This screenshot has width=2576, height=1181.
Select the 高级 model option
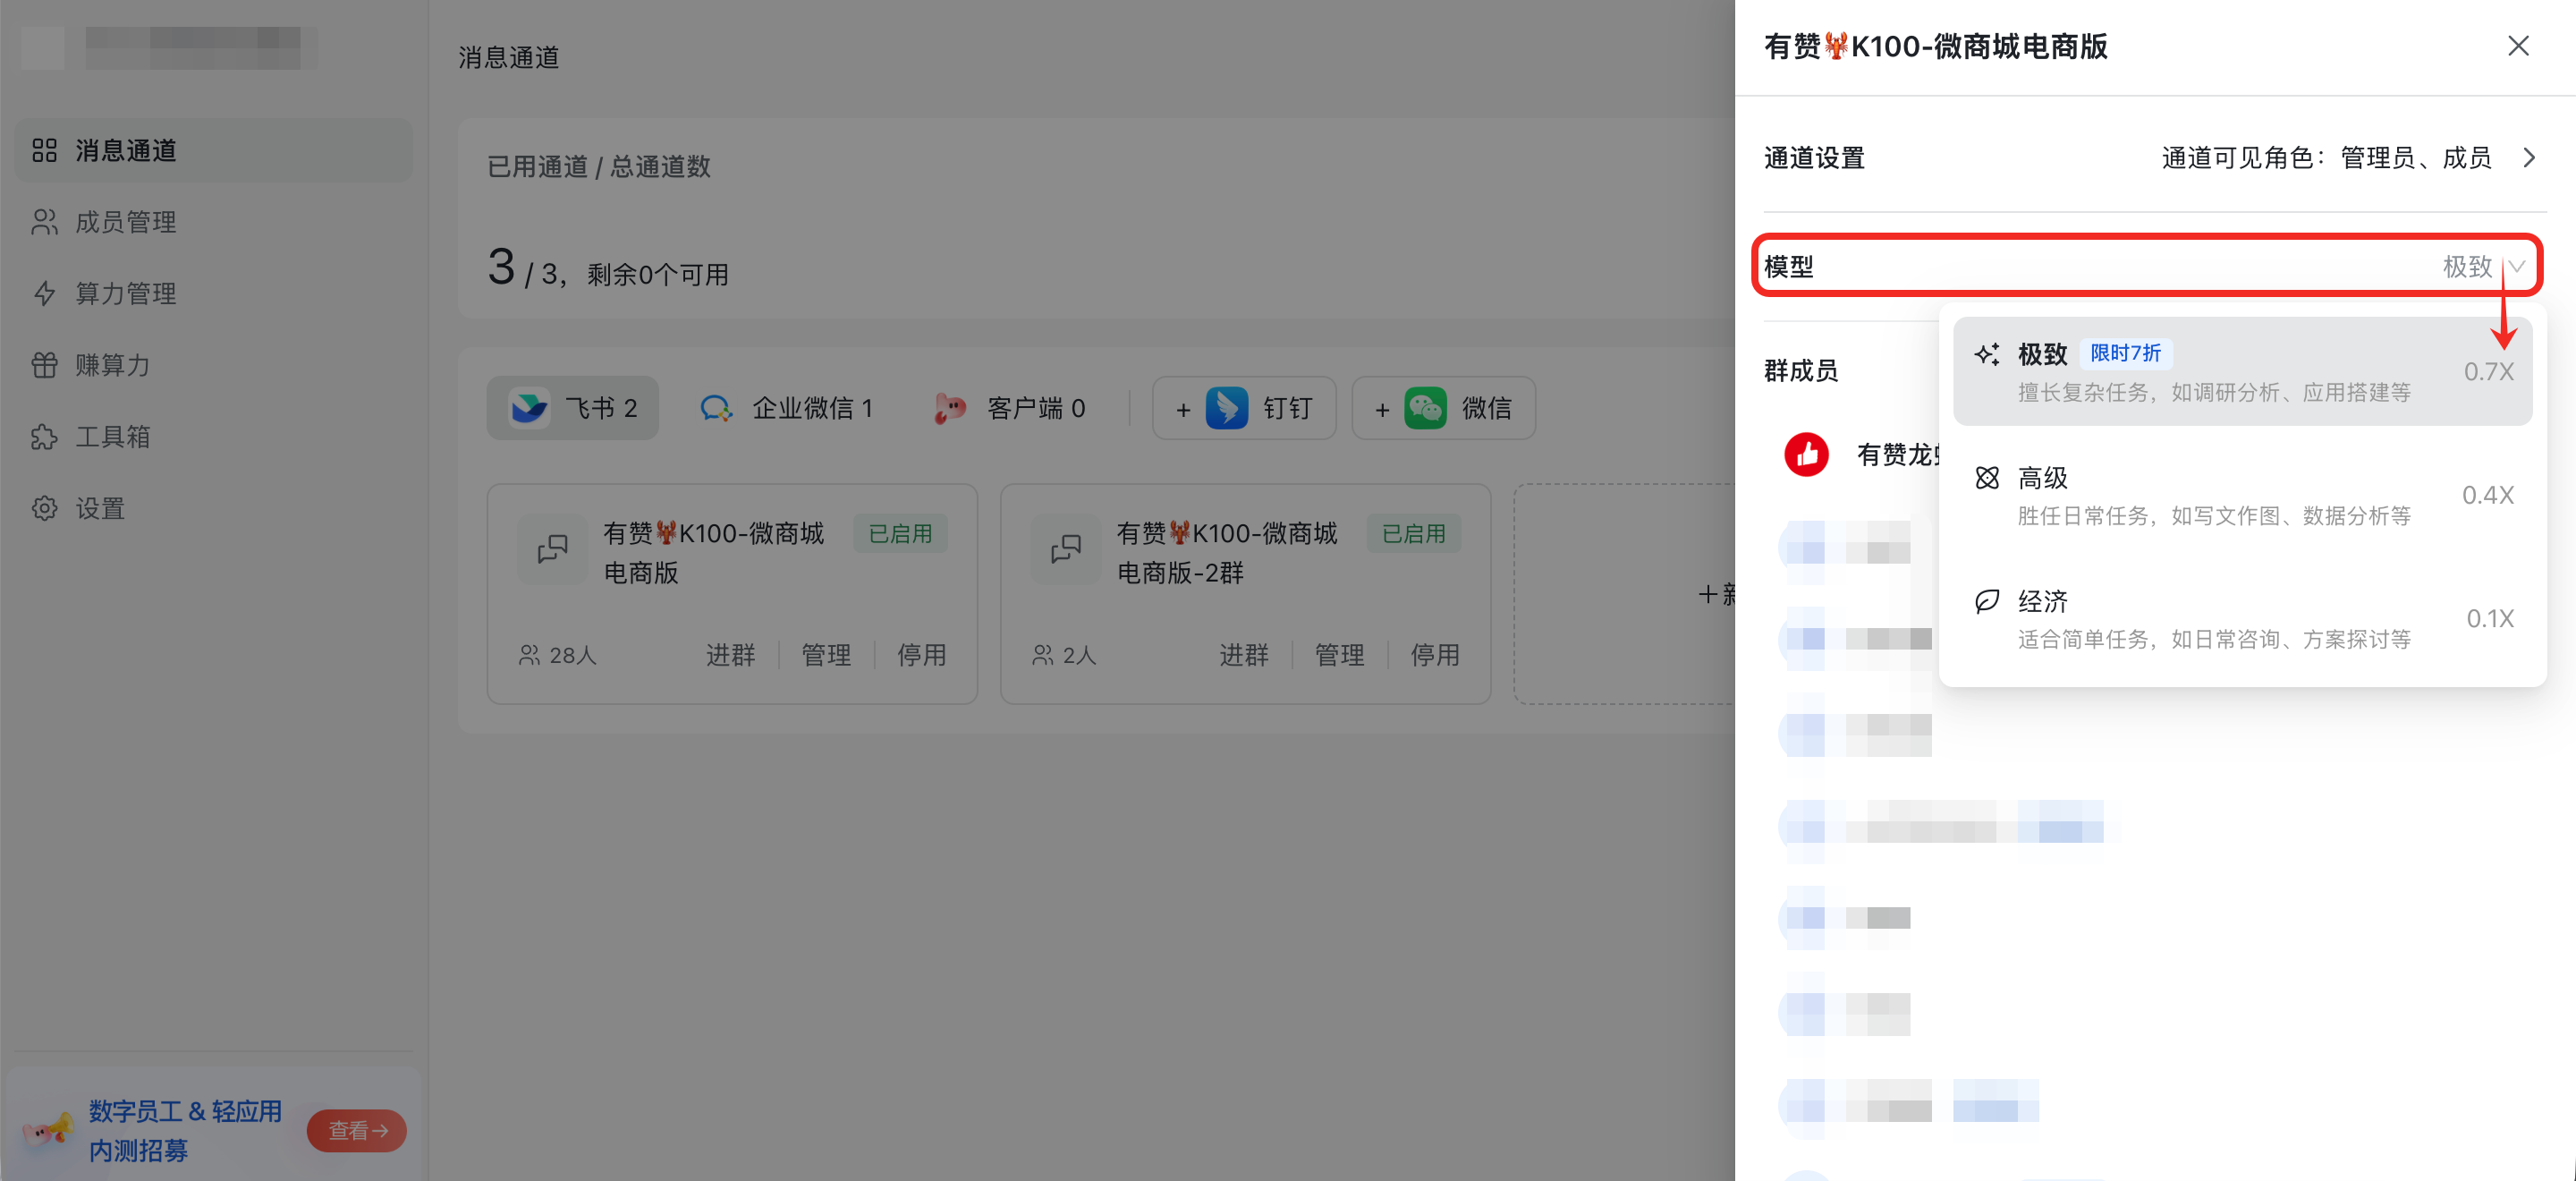click(x=2242, y=495)
